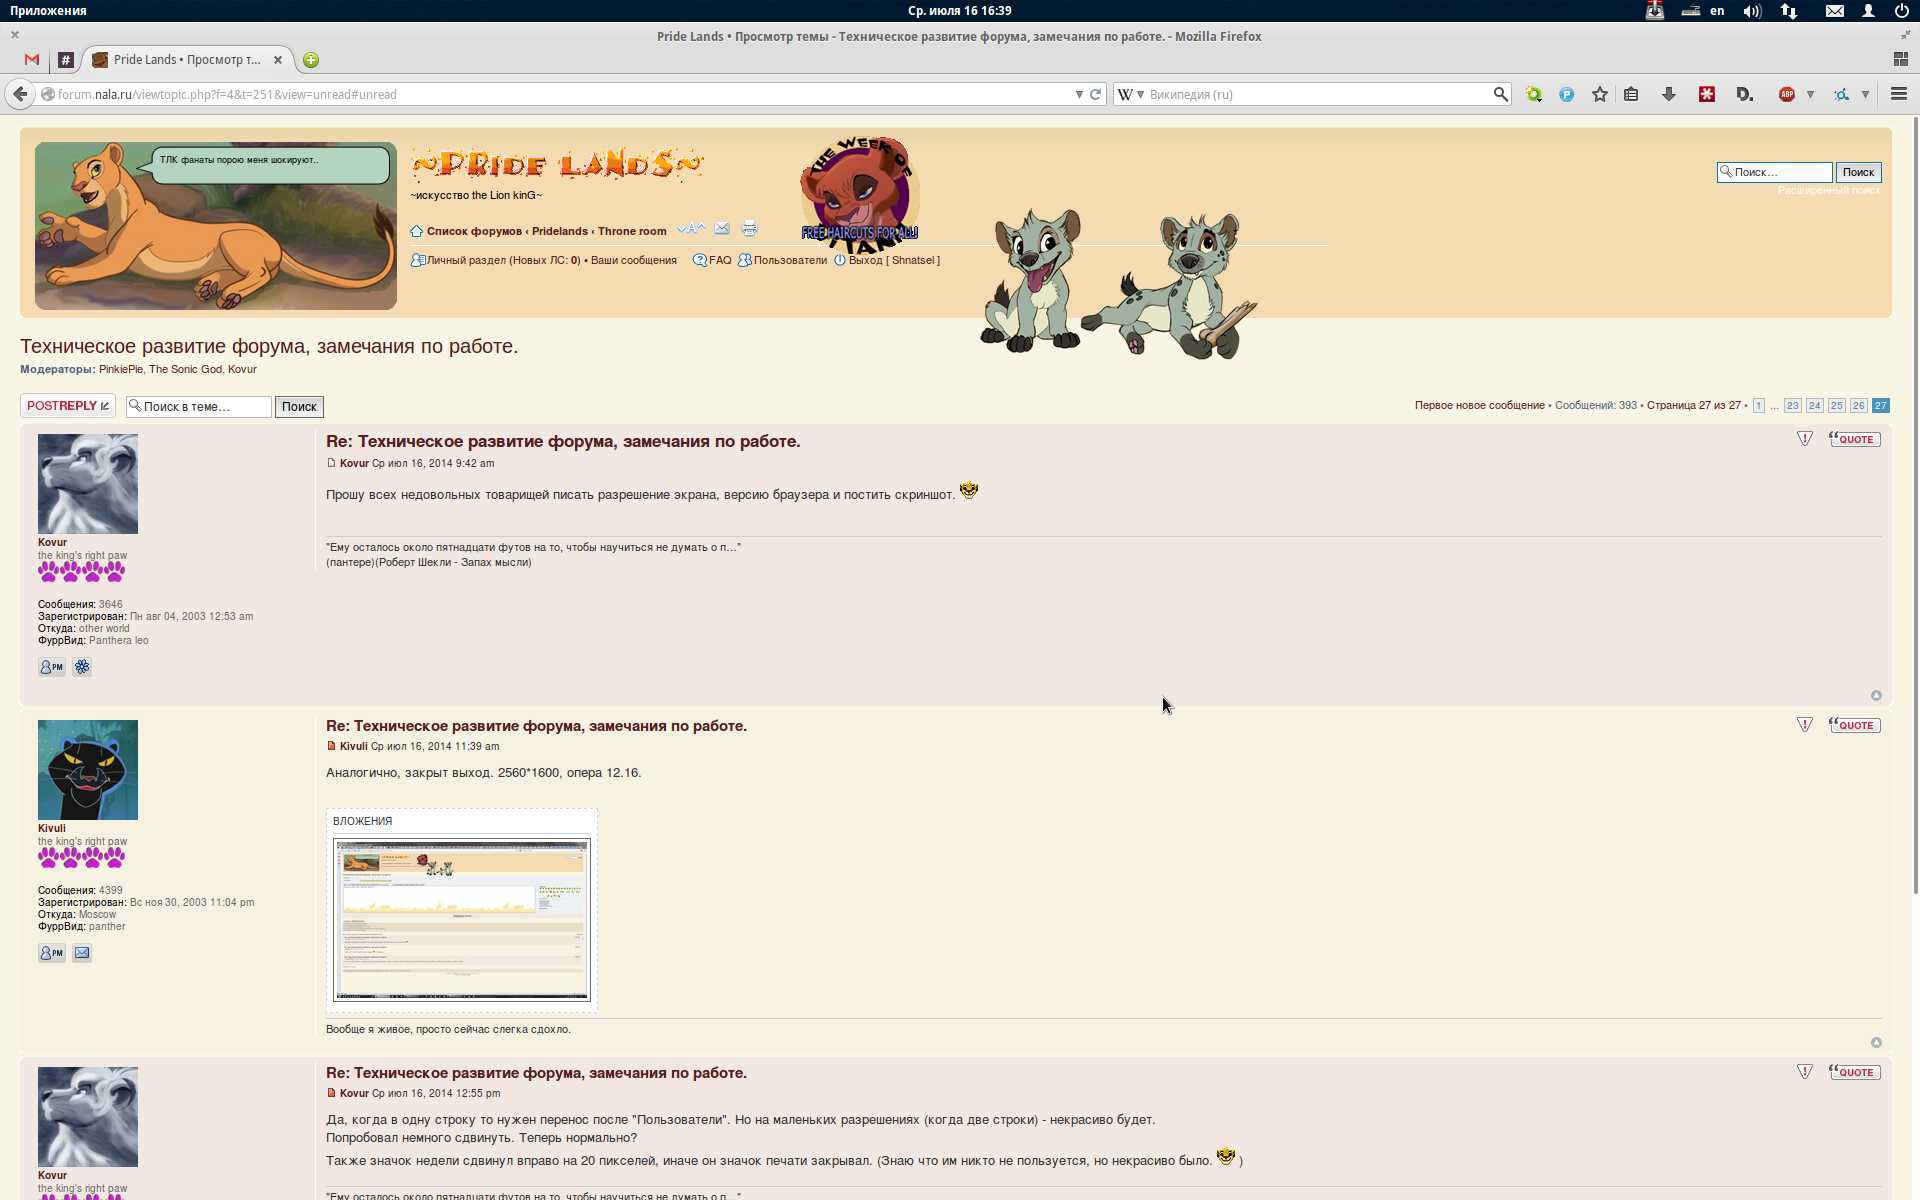Open the URL bar history dropdown

[x=1079, y=94]
